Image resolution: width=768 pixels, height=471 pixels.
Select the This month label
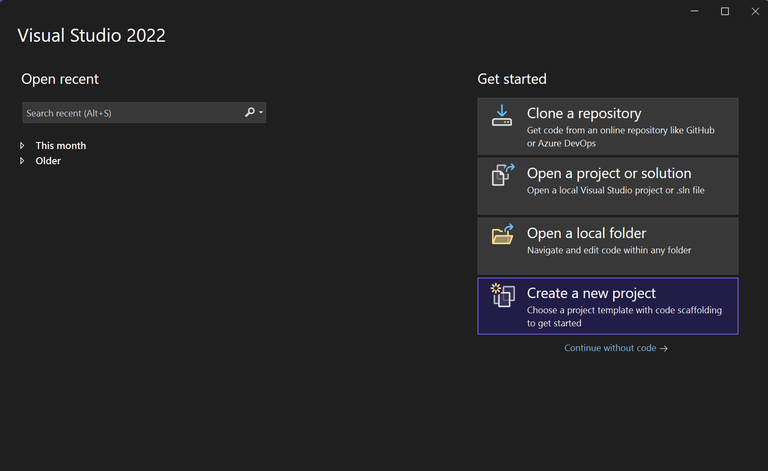[61, 145]
